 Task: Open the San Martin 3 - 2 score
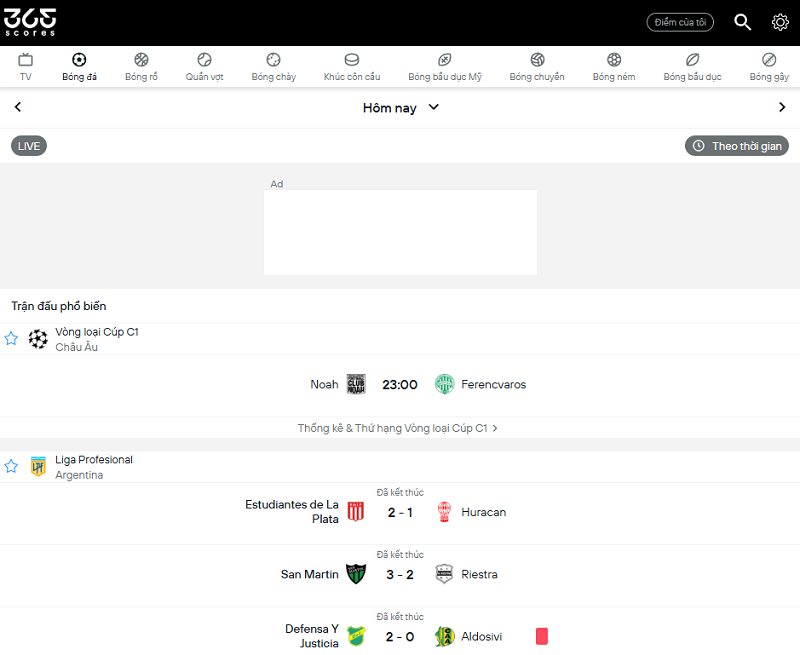pyautogui.click(x=400, y=575)
